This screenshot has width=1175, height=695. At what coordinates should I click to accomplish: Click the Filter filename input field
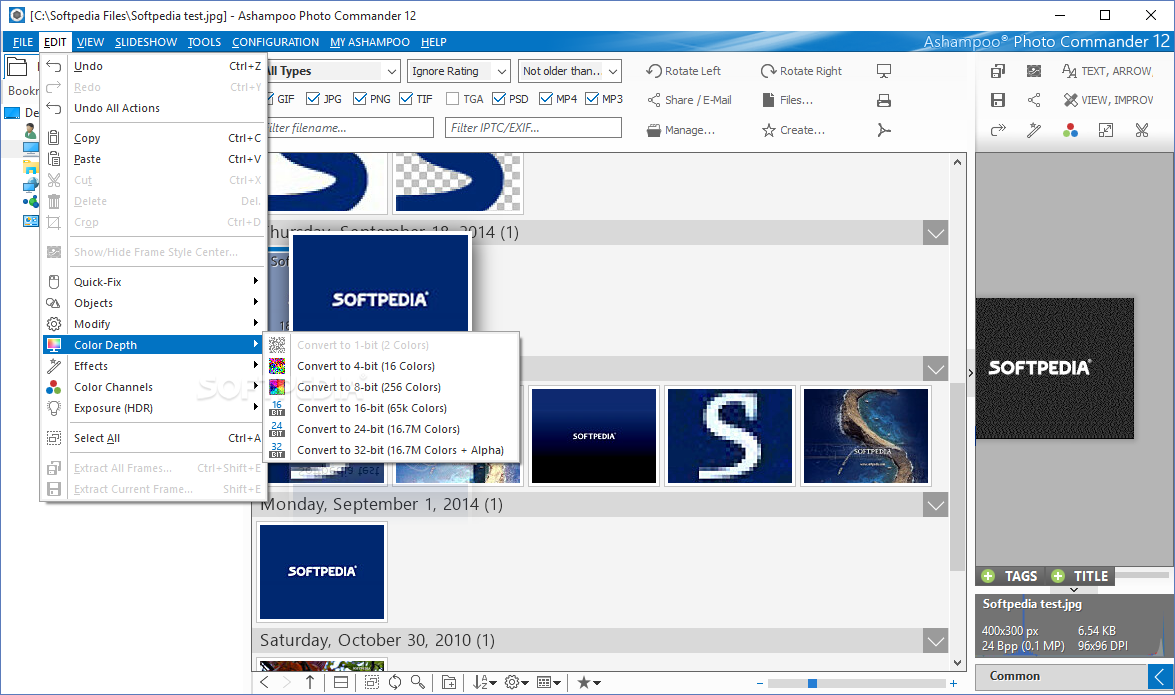(x=350, y=128)
